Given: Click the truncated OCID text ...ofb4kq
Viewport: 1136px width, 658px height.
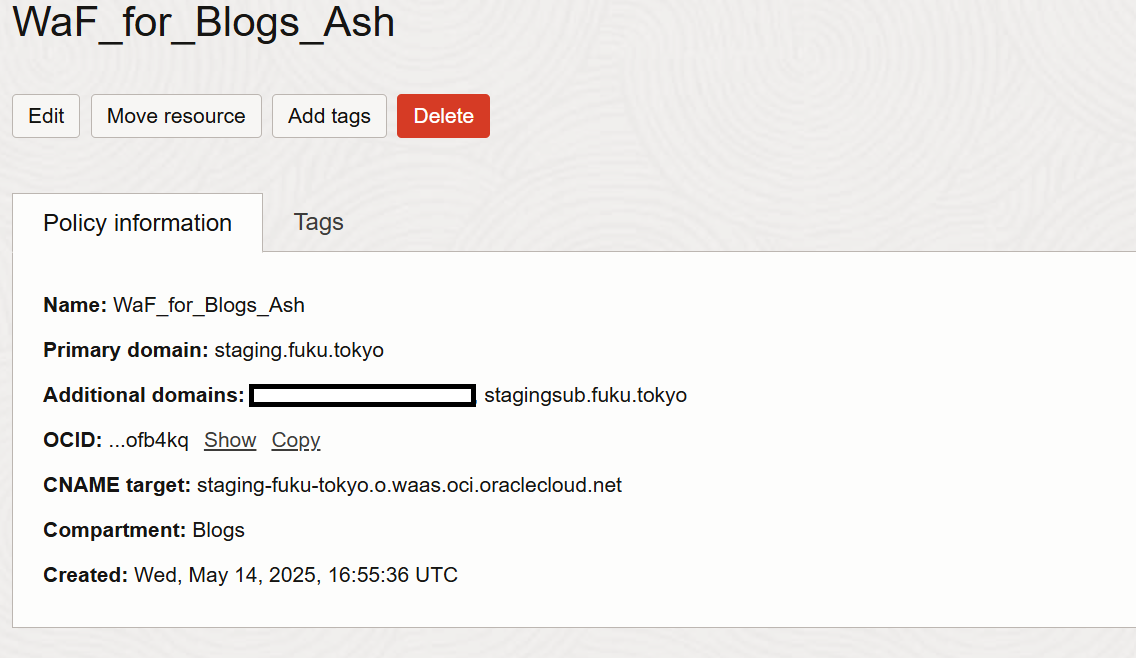Looking at the screenshot, I should click(x=149, y=440).
